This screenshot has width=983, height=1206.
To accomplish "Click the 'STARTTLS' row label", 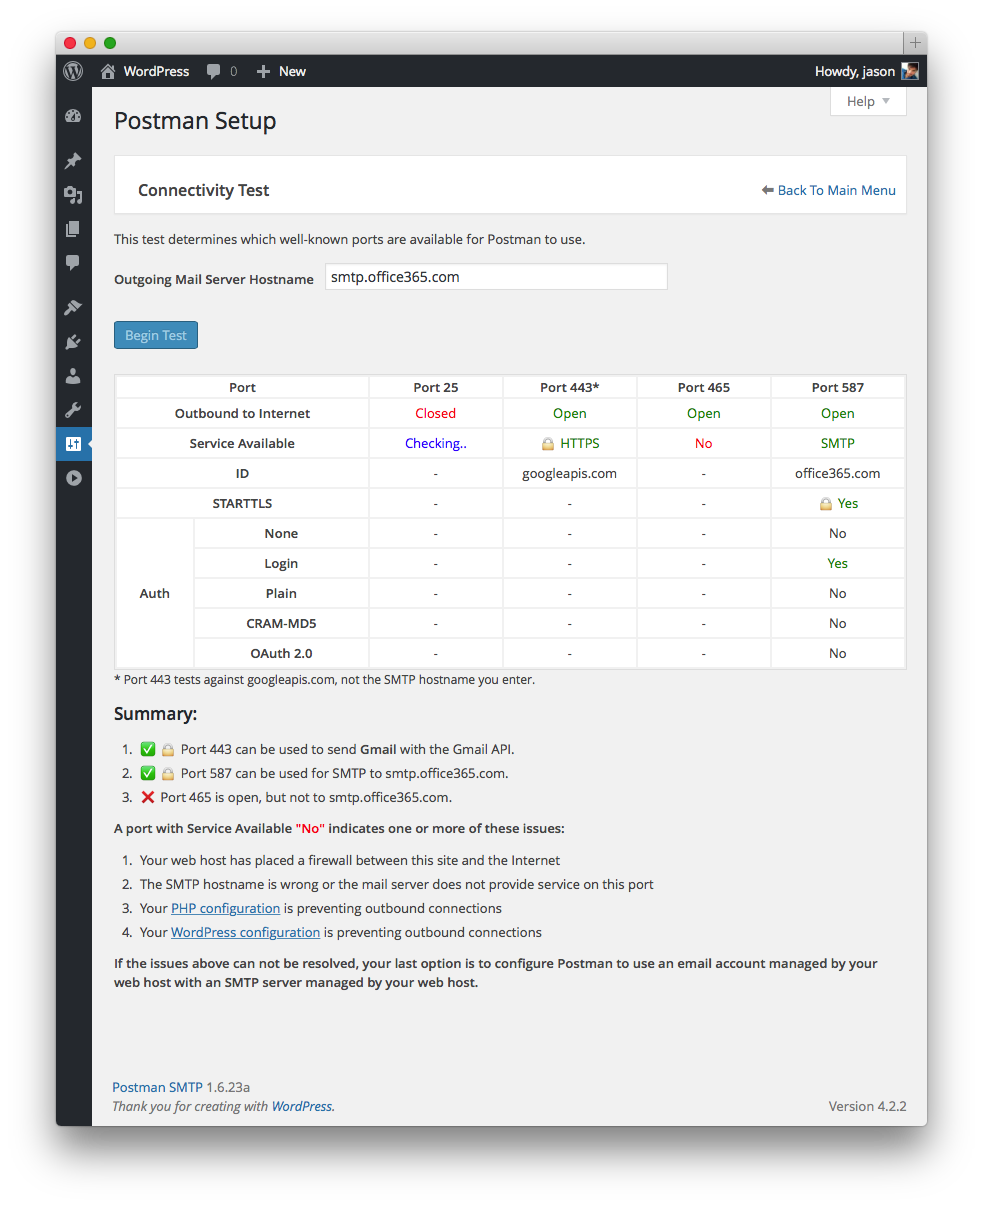I will click(242, 503).
